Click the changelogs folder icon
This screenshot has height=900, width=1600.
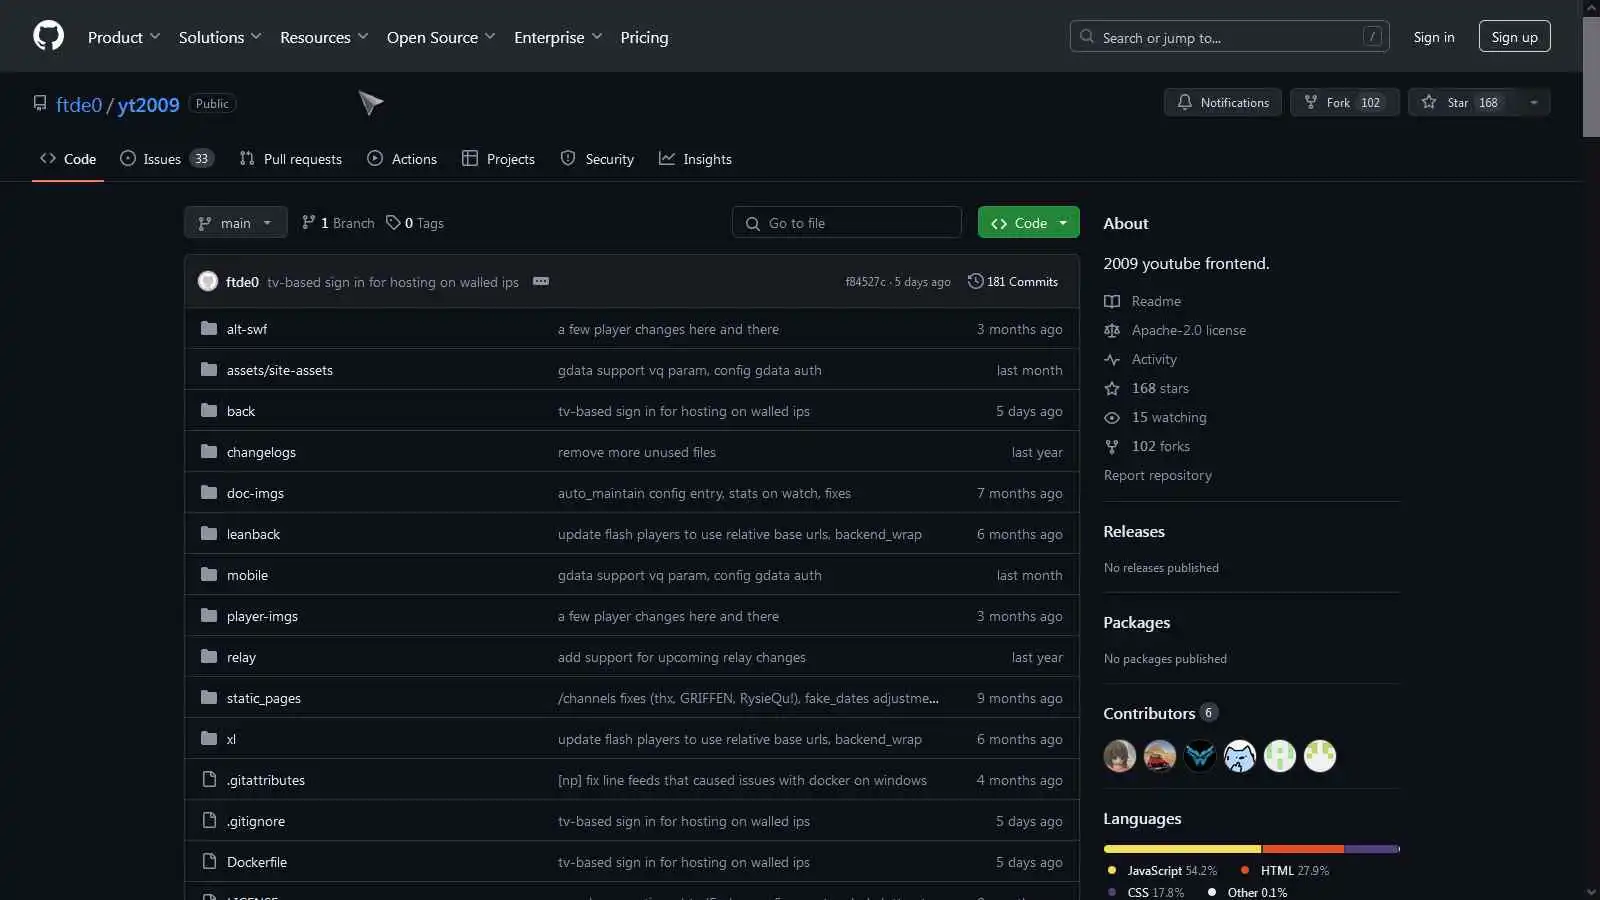point(209,452)
